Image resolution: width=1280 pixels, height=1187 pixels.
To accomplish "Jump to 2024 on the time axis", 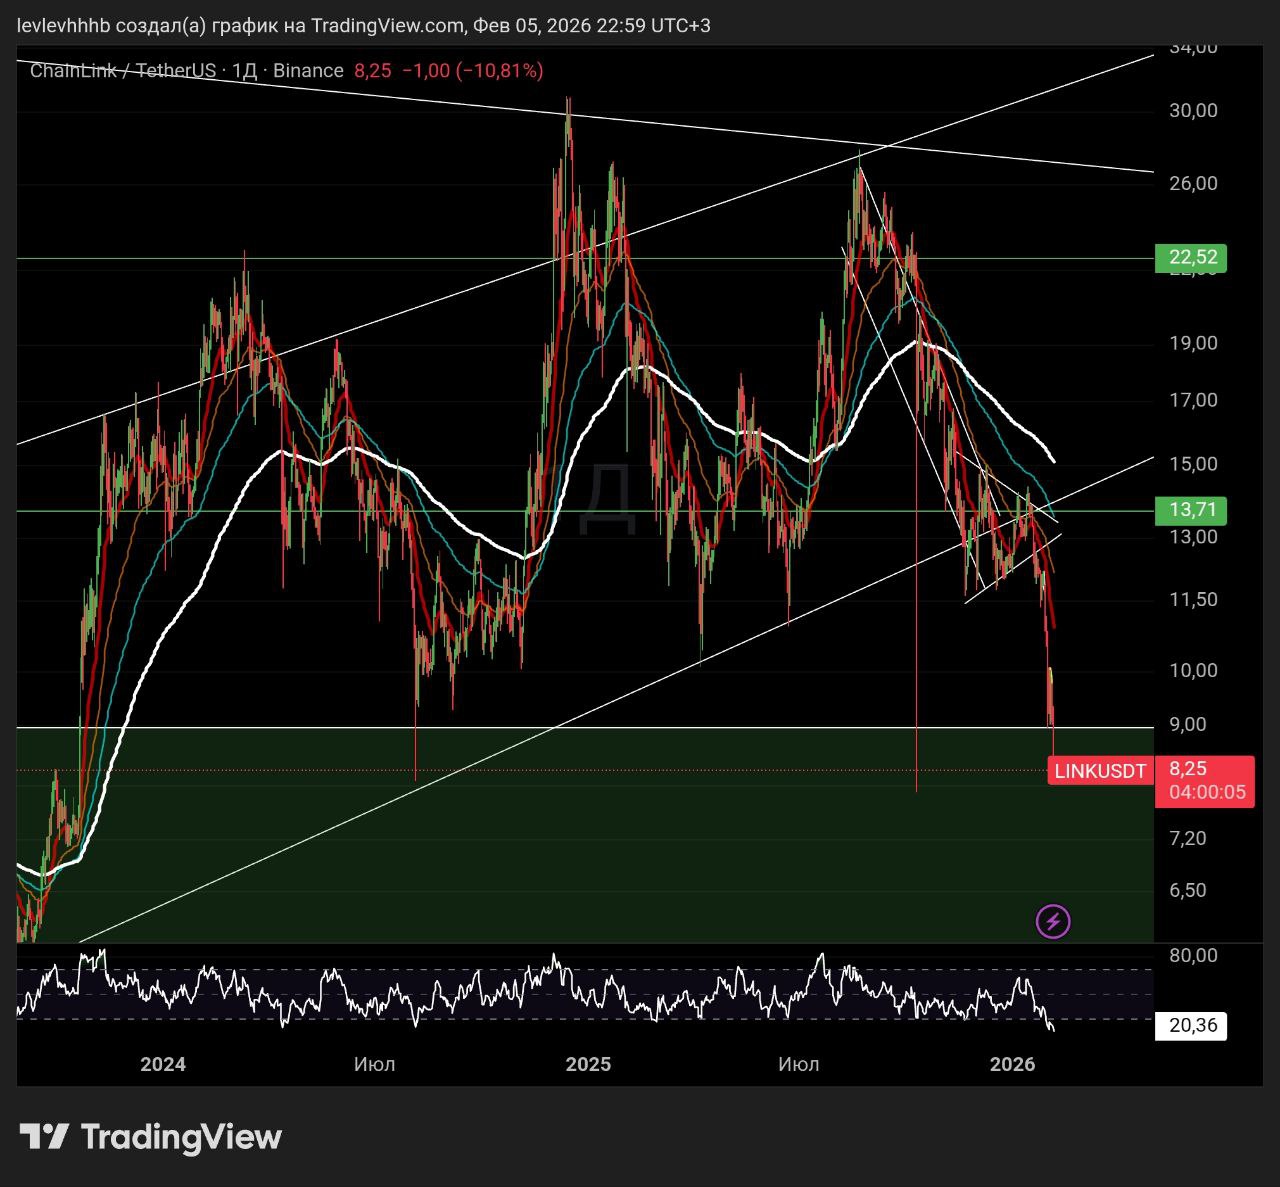I will pyautogui.click(x=163, y=1064).
